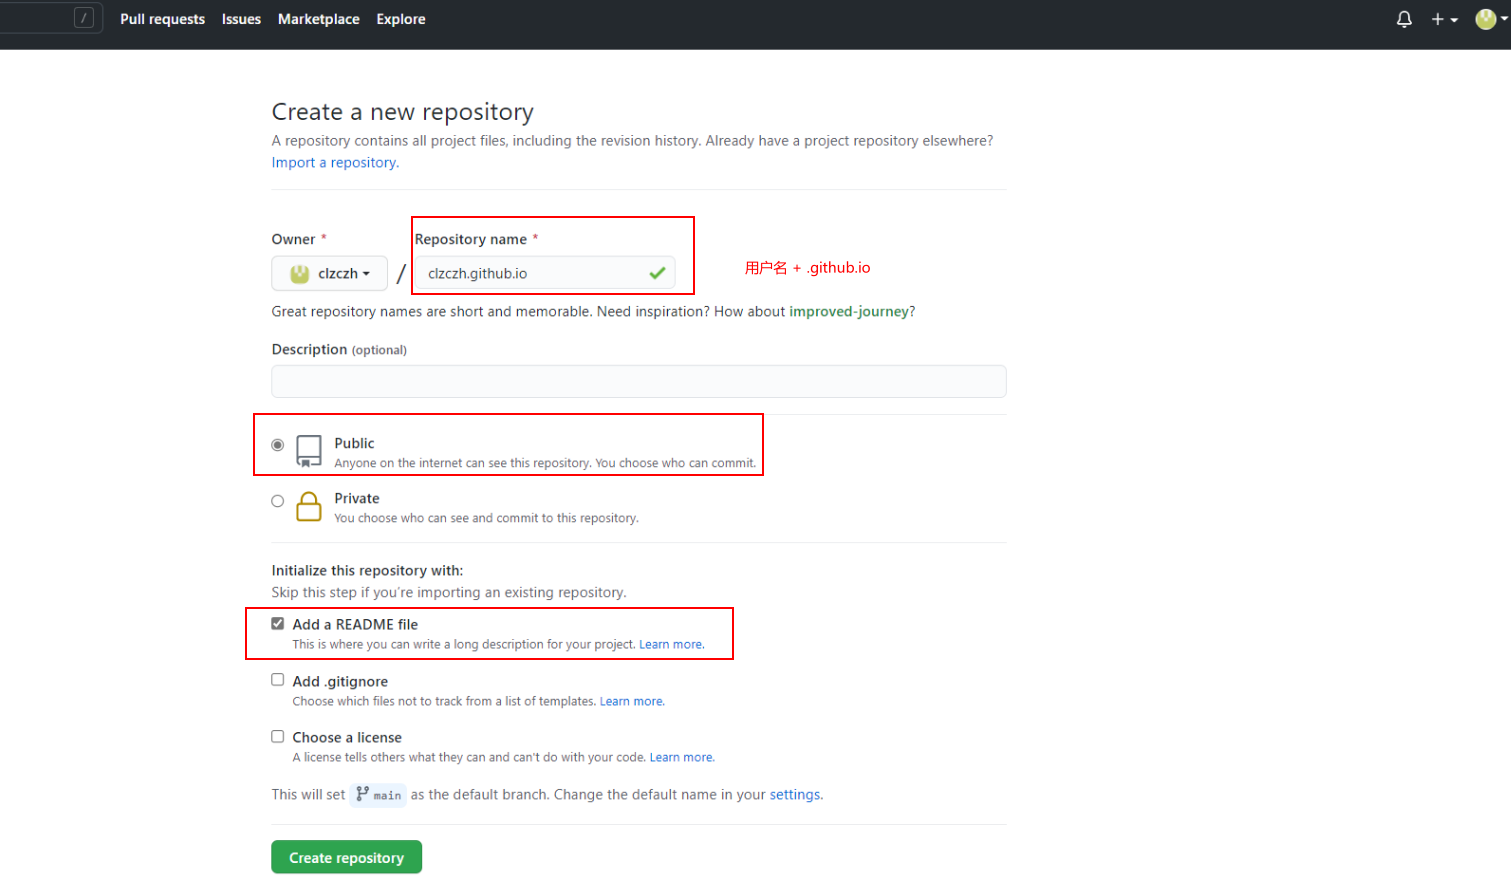Screen dimensions: 1511x891
Task: Click inside the Description input field
Action: [637, 381]
